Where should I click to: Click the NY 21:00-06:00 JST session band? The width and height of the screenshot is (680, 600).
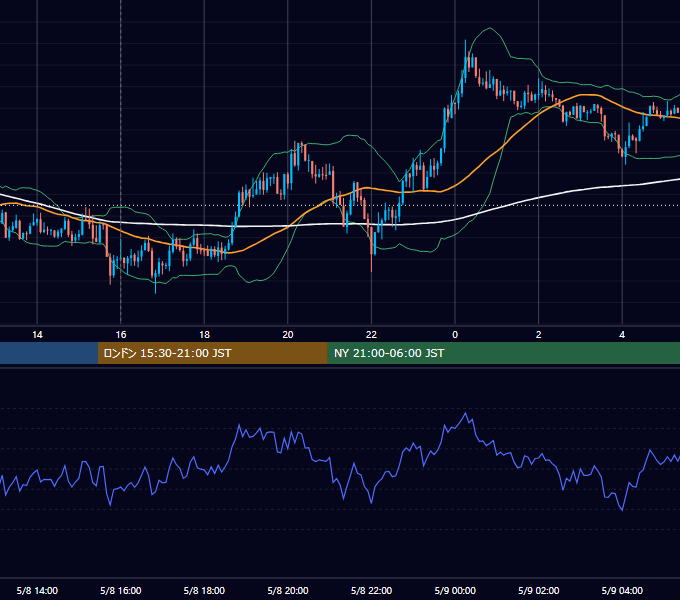tap(503, 353)
